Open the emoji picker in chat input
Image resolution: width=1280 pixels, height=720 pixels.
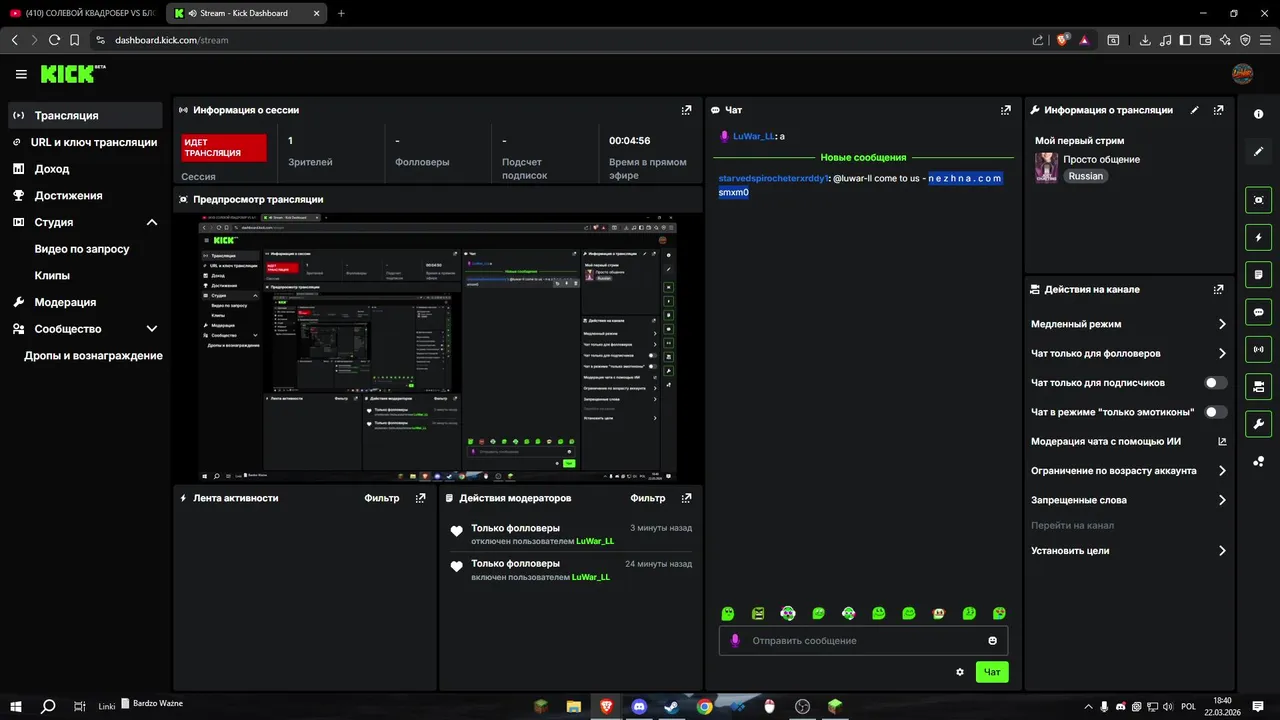tap(992, 641)
